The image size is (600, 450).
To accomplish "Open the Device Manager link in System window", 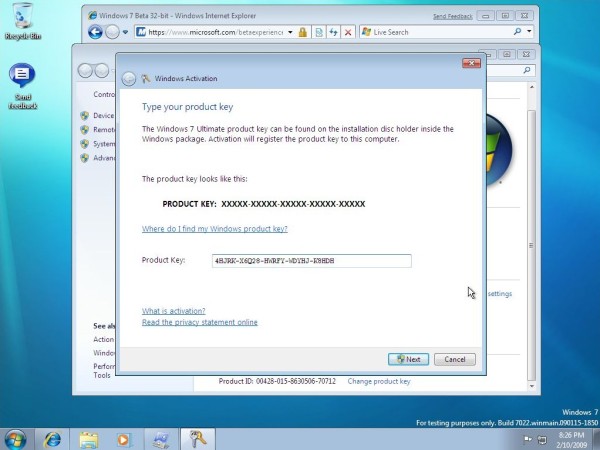I will (x=104, y=116).
